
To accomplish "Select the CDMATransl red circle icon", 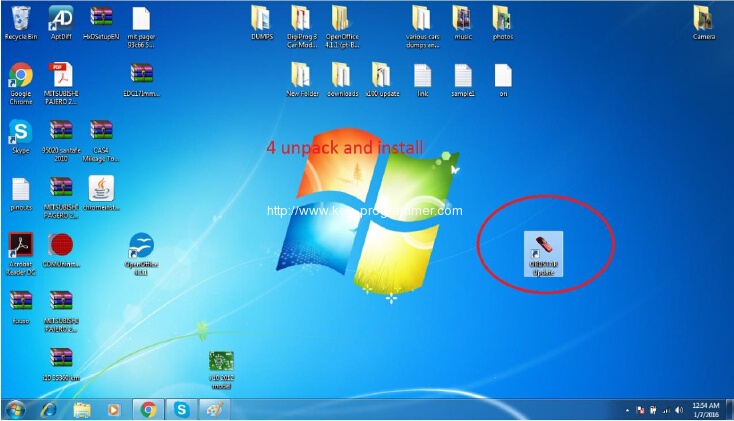I will (x=61, y=250).
